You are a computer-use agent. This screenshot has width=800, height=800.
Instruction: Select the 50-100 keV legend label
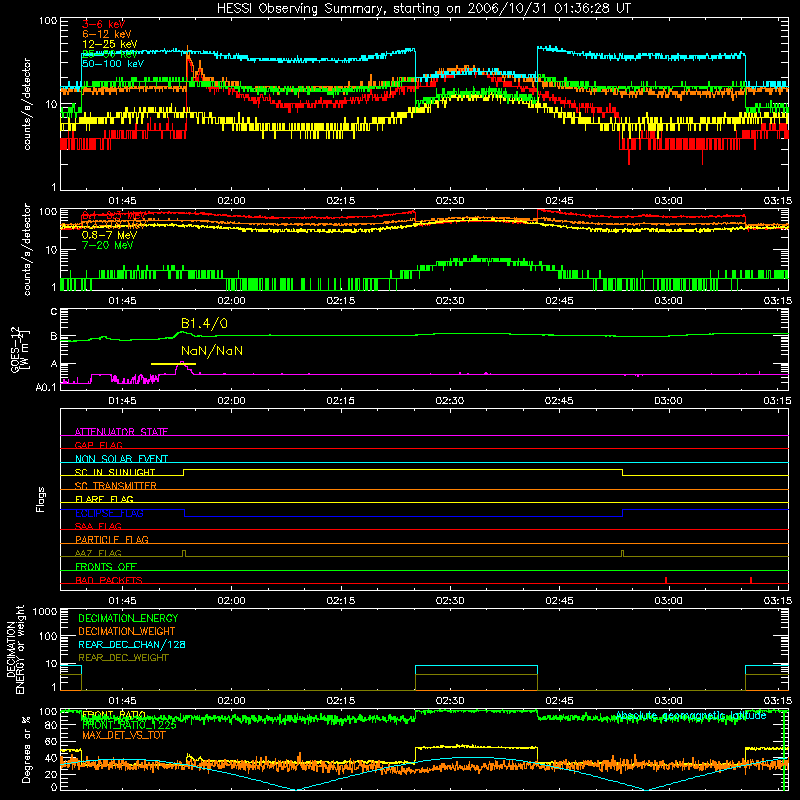(113, 64)
